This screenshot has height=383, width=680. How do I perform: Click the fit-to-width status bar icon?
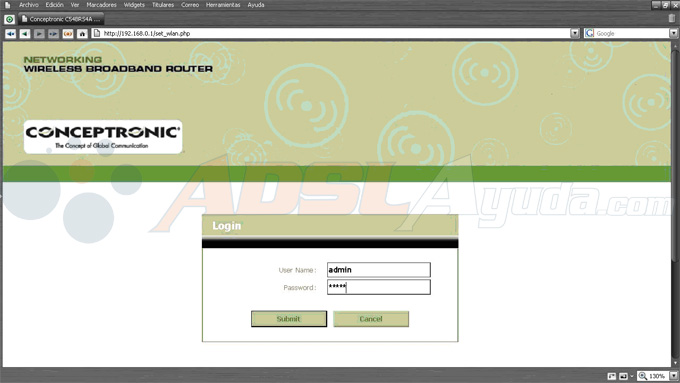point(612,376)
